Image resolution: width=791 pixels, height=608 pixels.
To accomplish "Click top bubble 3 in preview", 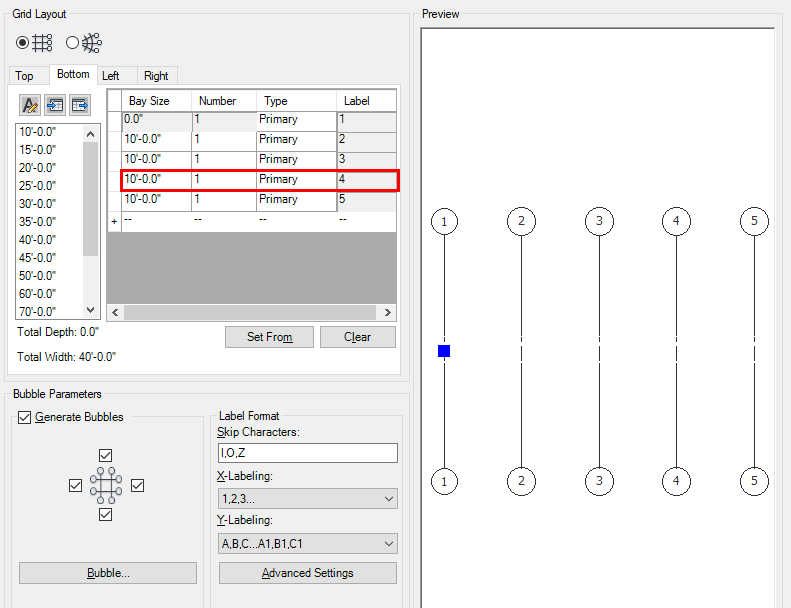I will point(599,221).
